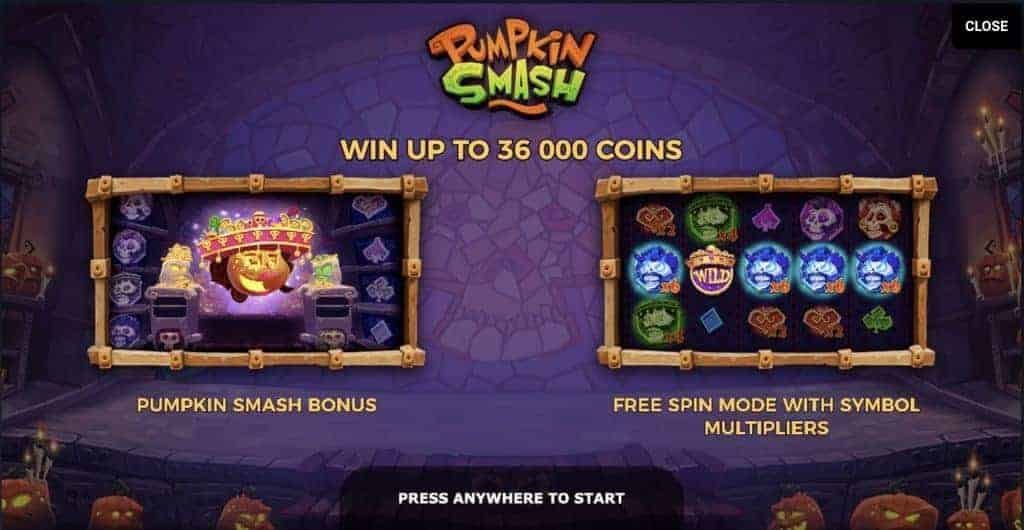The height and width of the screenshot is (530, 1024).
Task: Click the purple spade symbol in top row
Action: pyautogui.click(x=765, y=217)
